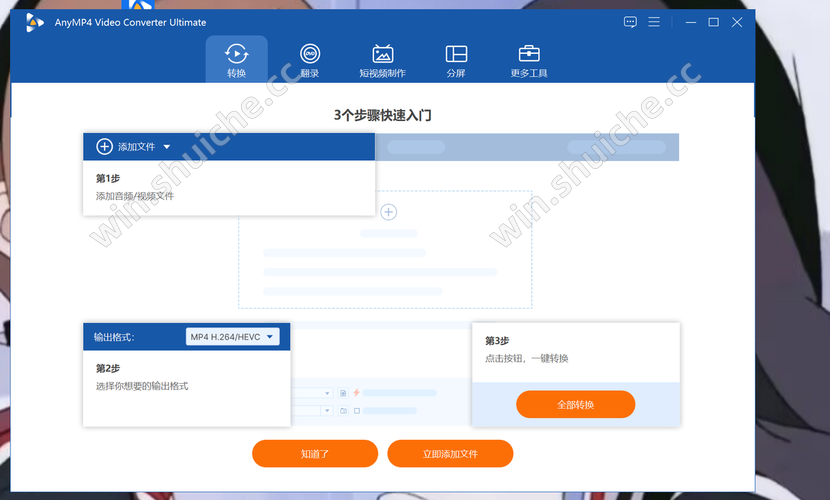
Task: Switch to the 翻录 ripper tab
Action: tap(310, 60)
